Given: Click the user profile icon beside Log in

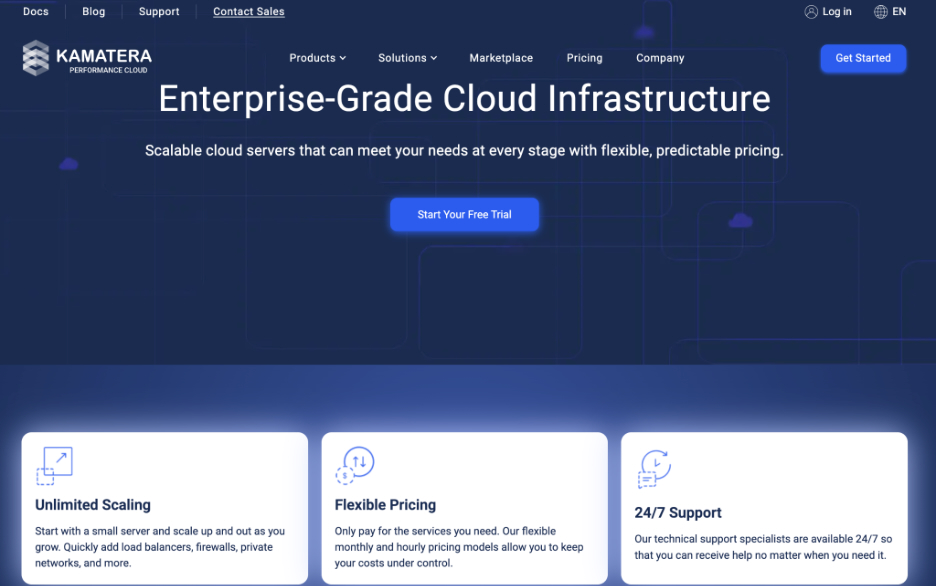Looking at the screenshot, I should point(811,12).
